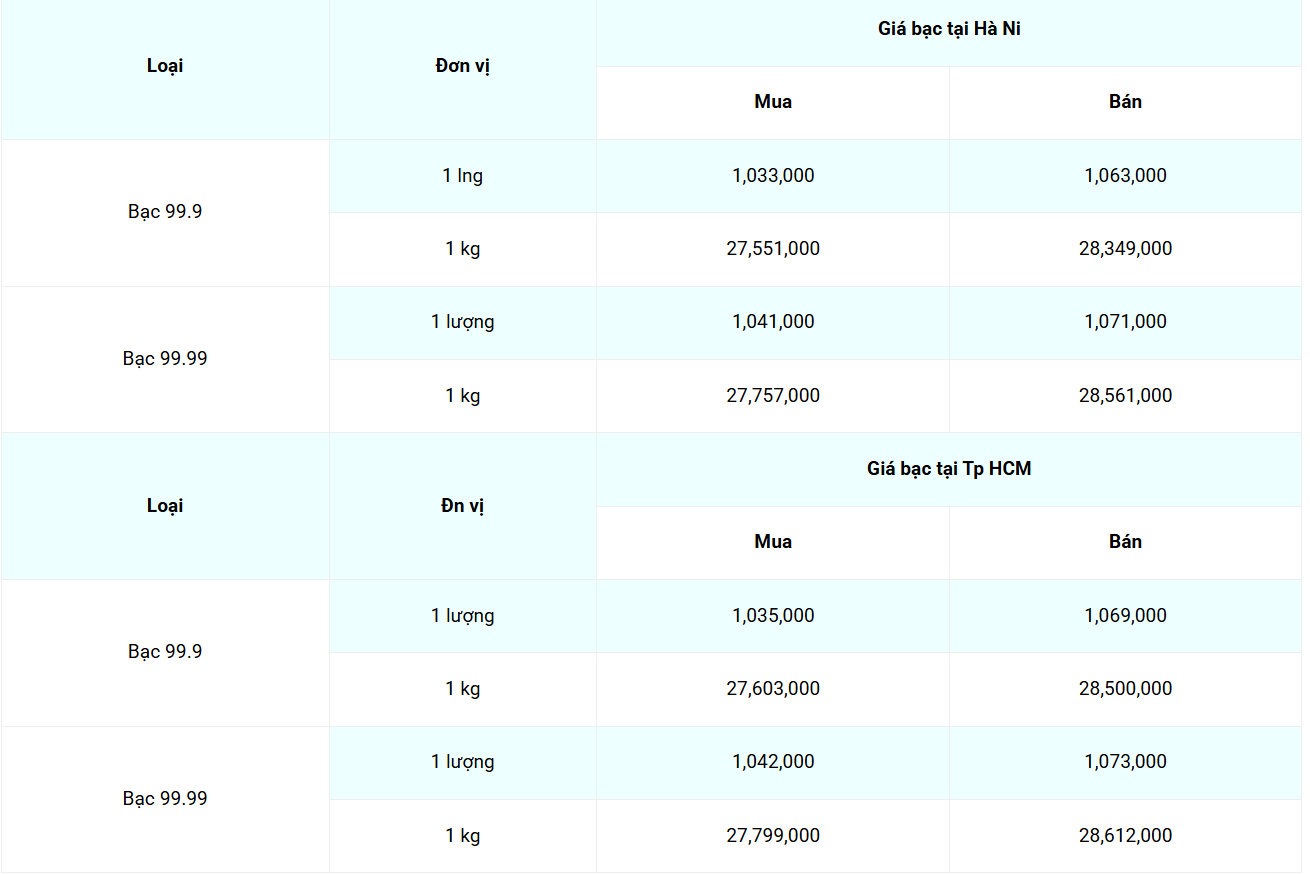Click the 1,073,000 sell price
Screen dimensions: 1310x874
pyautogui.click(x=1125, y=762)
